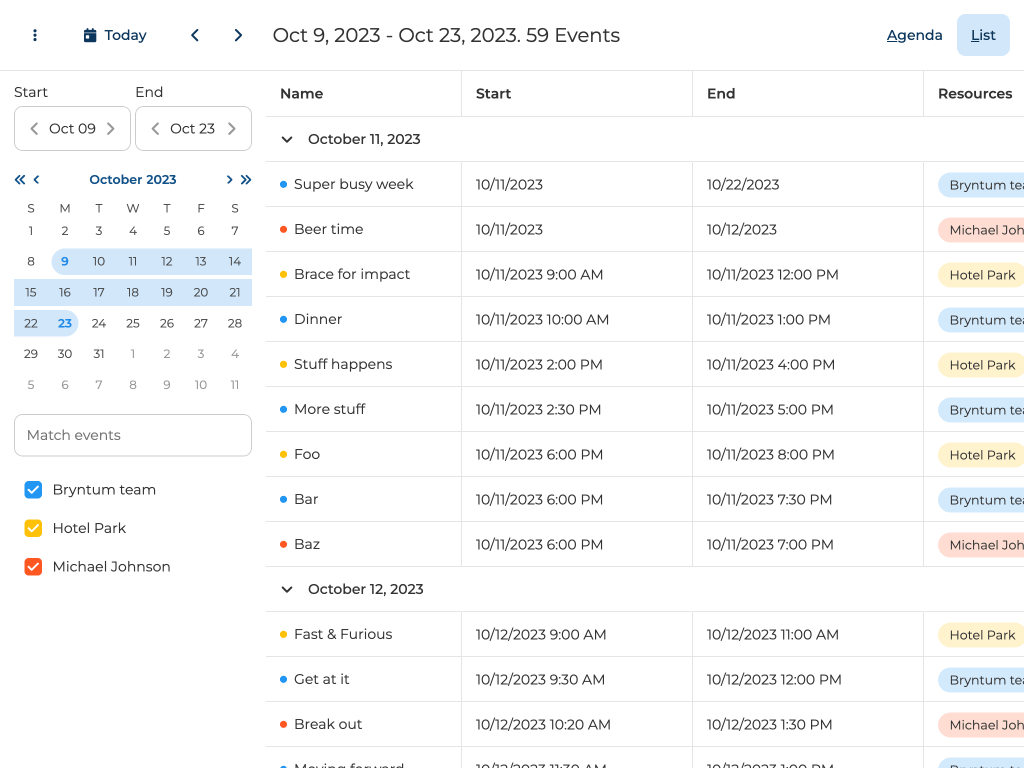
Task: Decrease the Start date by one day
Action: (x=34, y=129)
